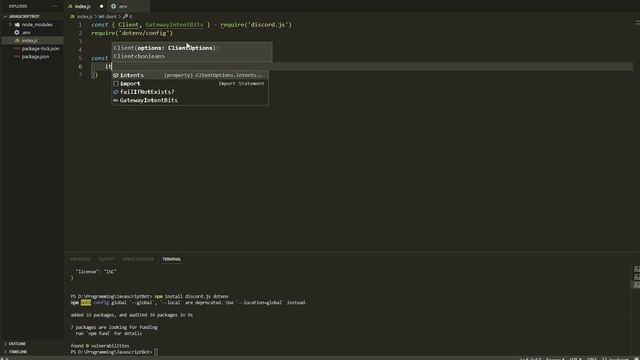Expand the node_modules folder
The width and height of the screenshot is (640, 360).
tap(10, 24)
